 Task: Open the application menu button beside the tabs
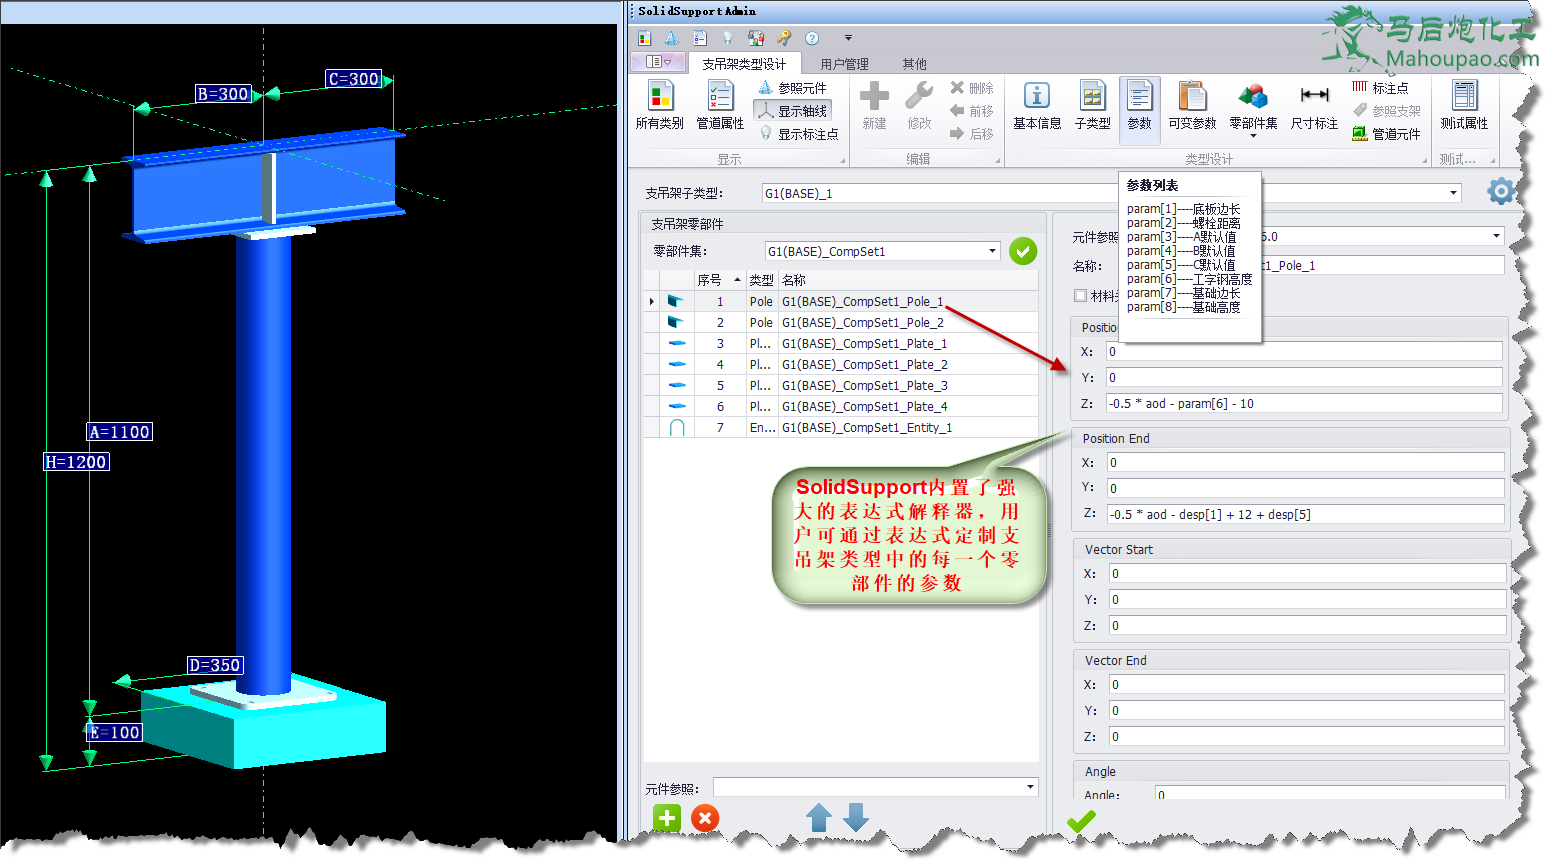(x=657, y=62)
